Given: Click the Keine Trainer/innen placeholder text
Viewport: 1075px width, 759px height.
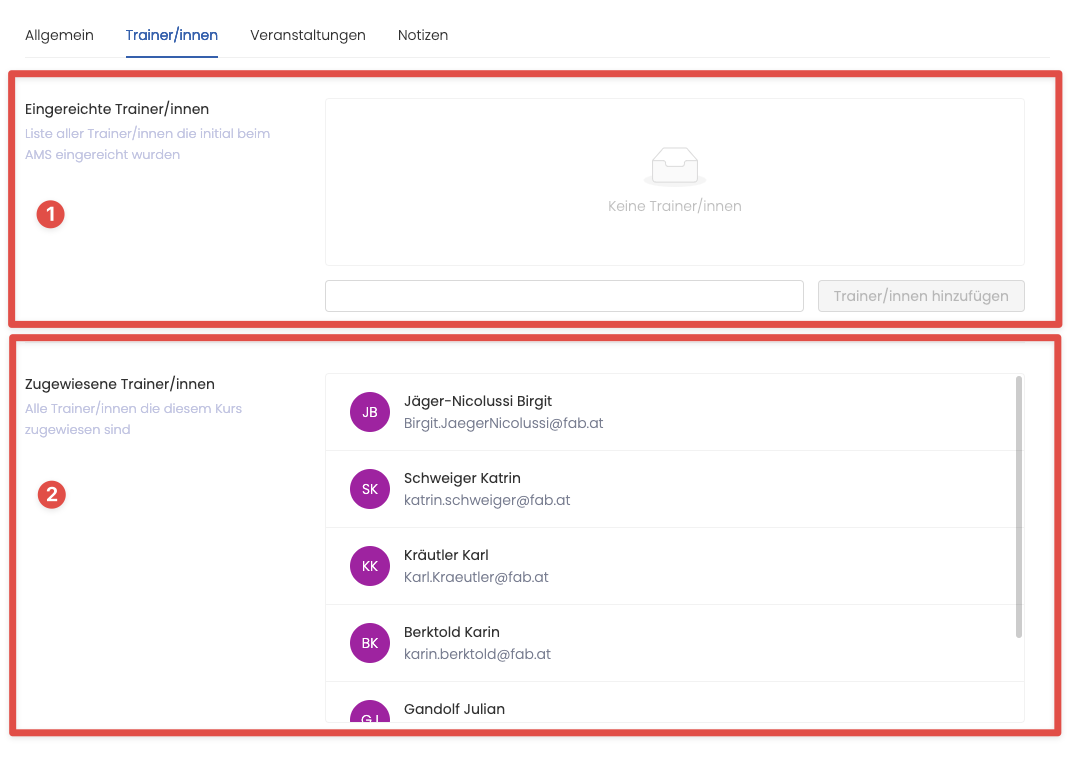Looking at the screenshot, I should pyautogui.click(x=674, y=206).
